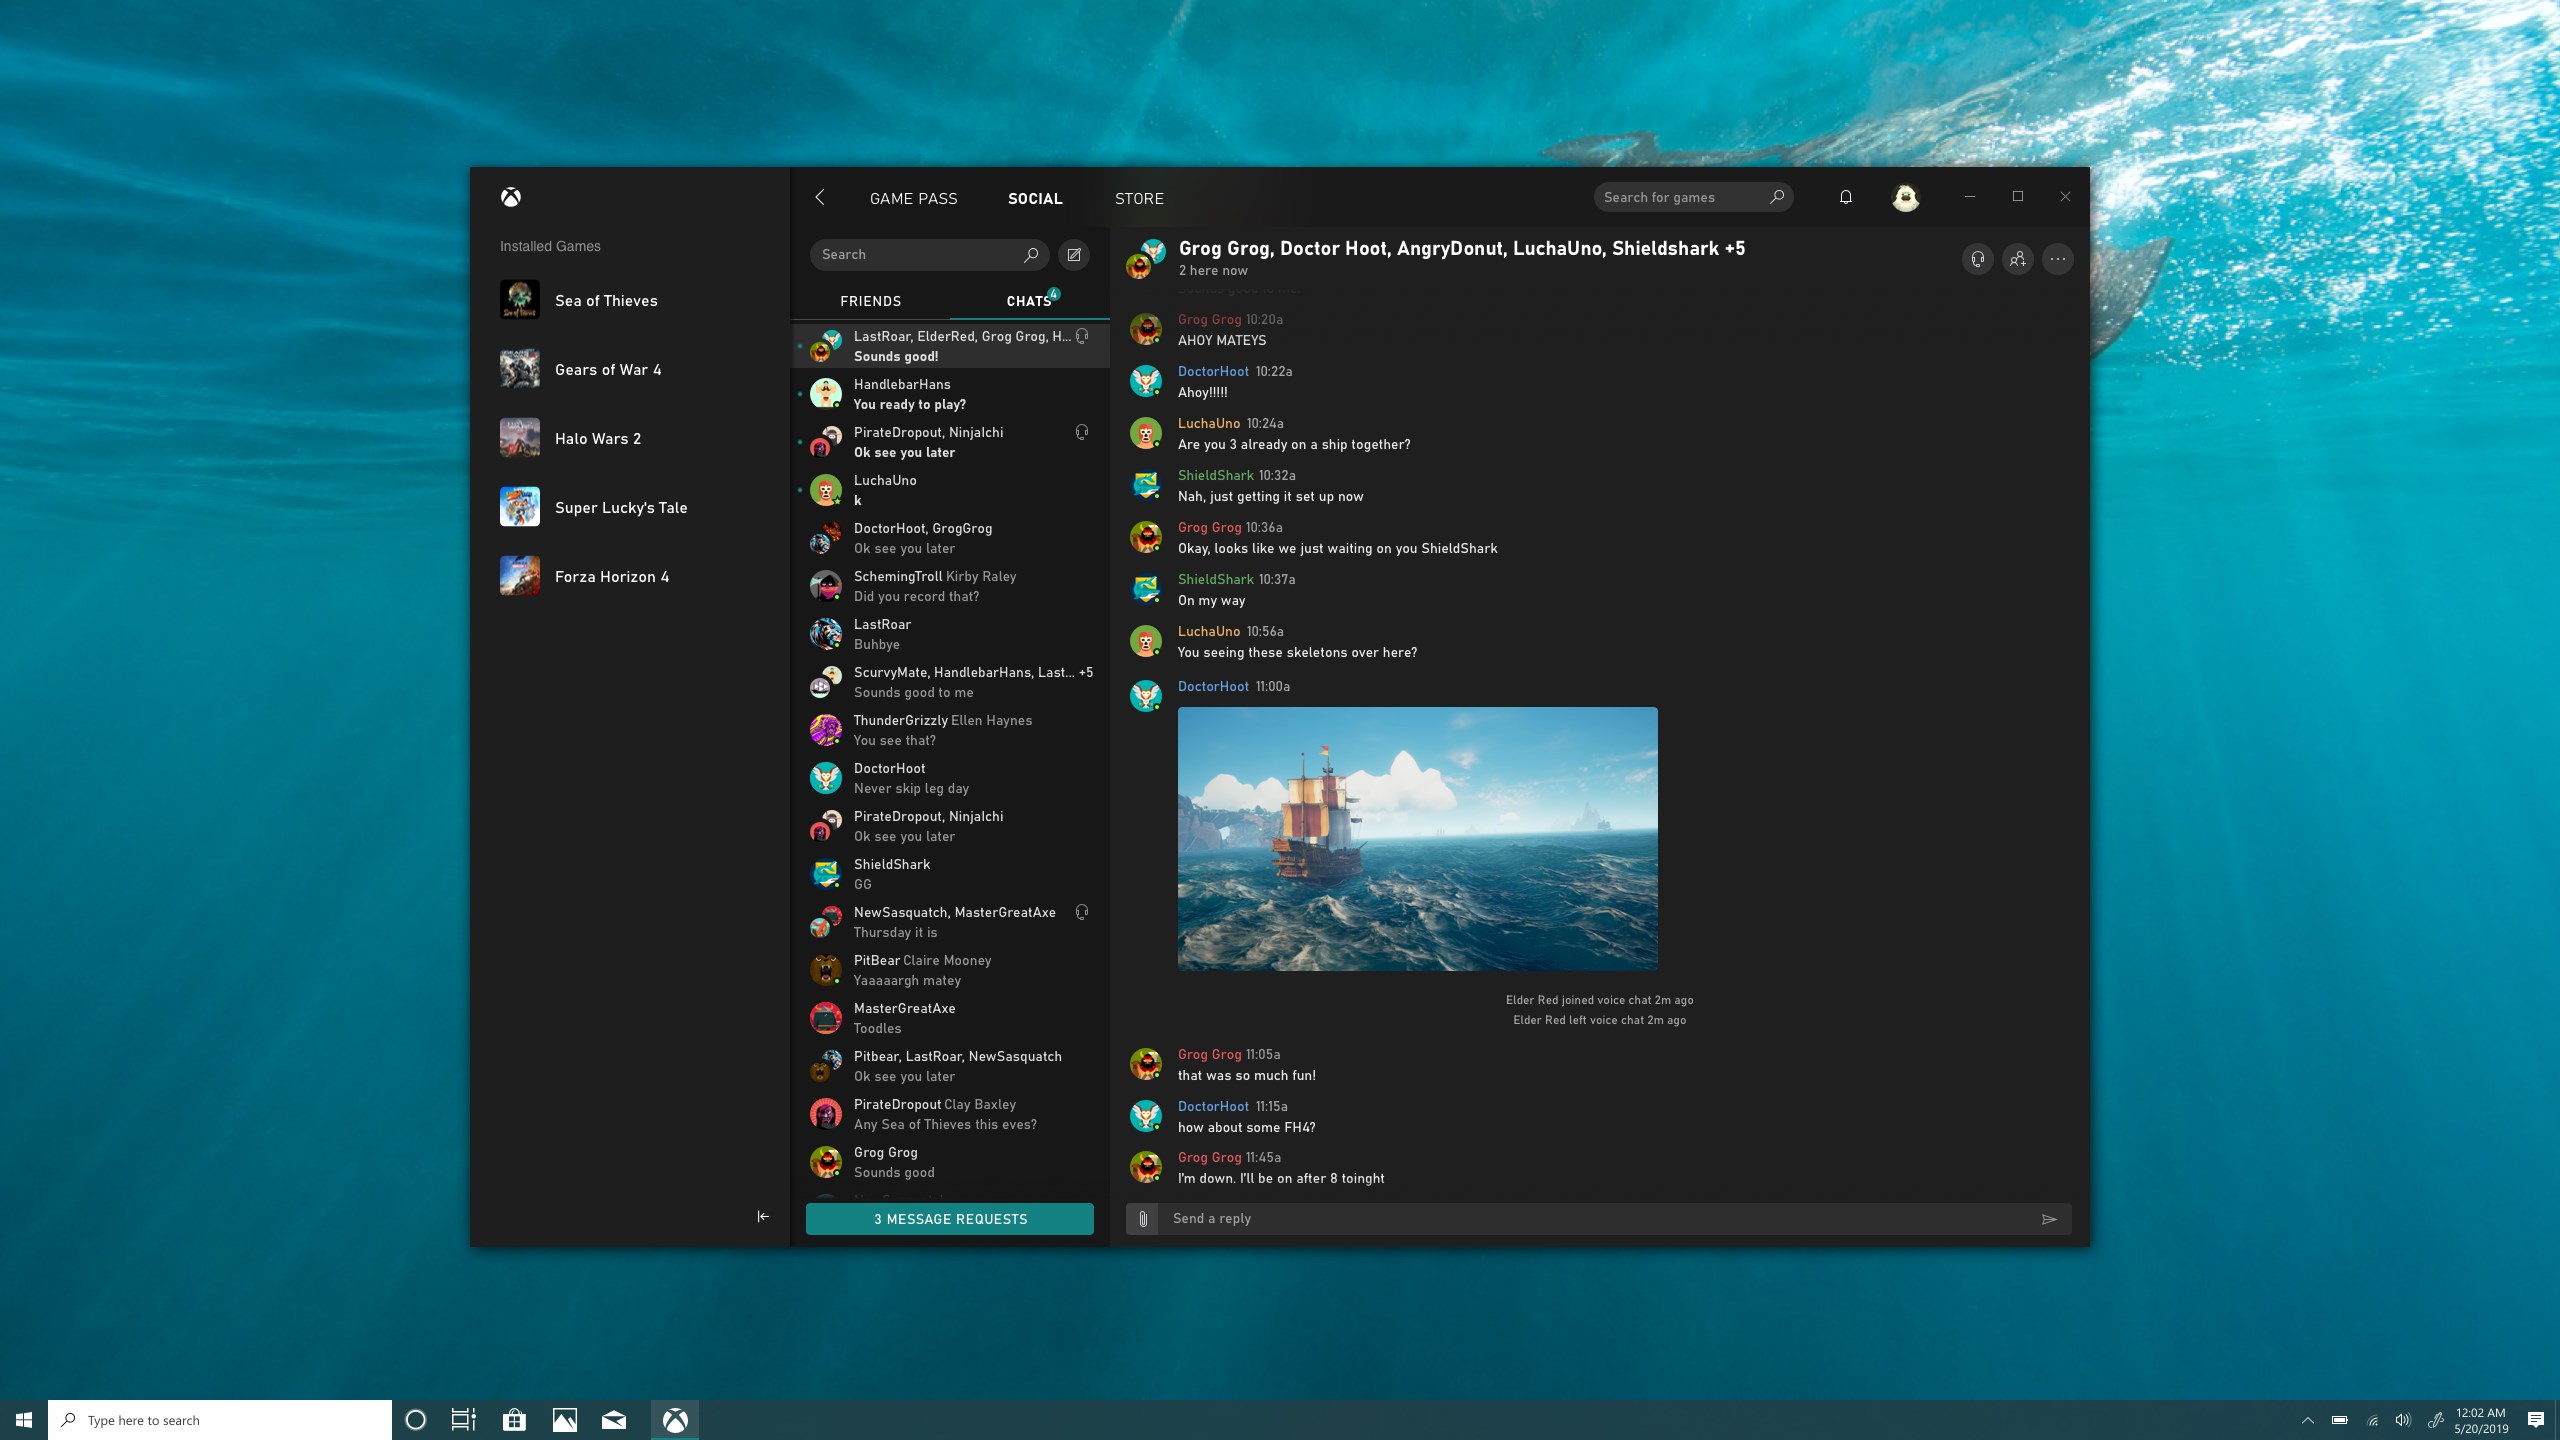The width and height of the screenshot is (2560, 1440).
Task: Click the send reply arrow button
Action: 2048,1218
